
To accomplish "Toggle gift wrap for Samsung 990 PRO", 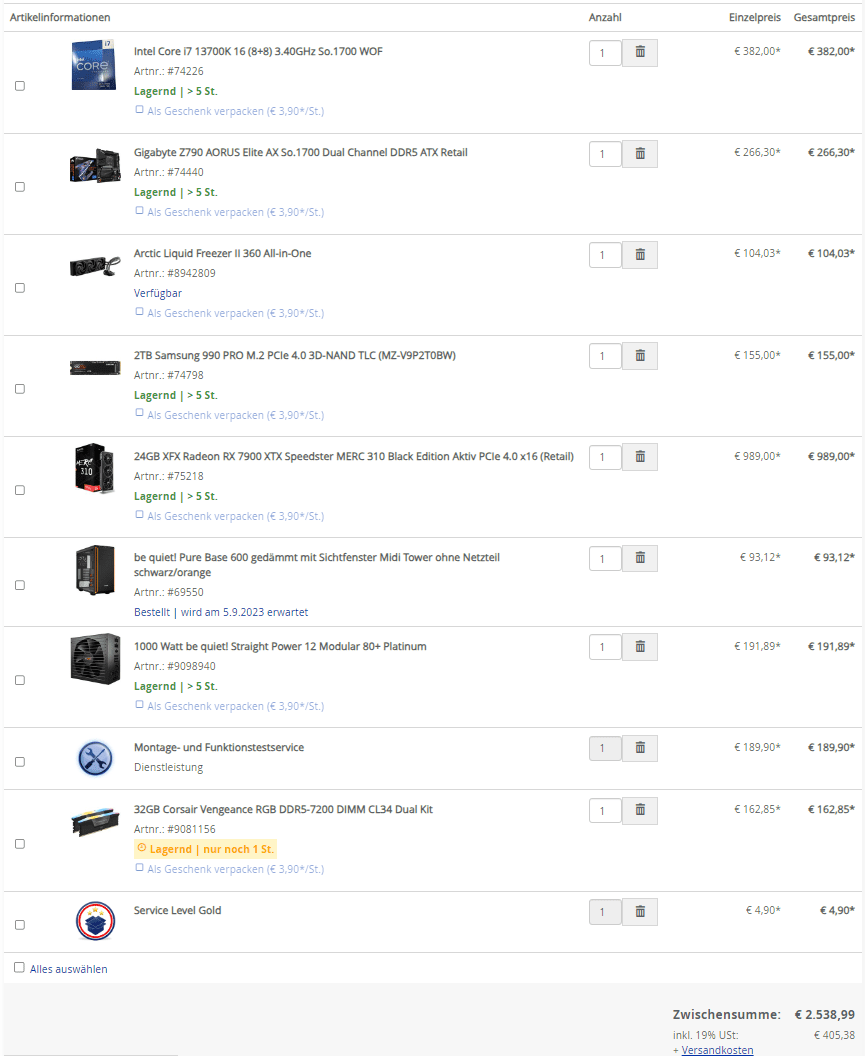I will click(x=139, y=413).
